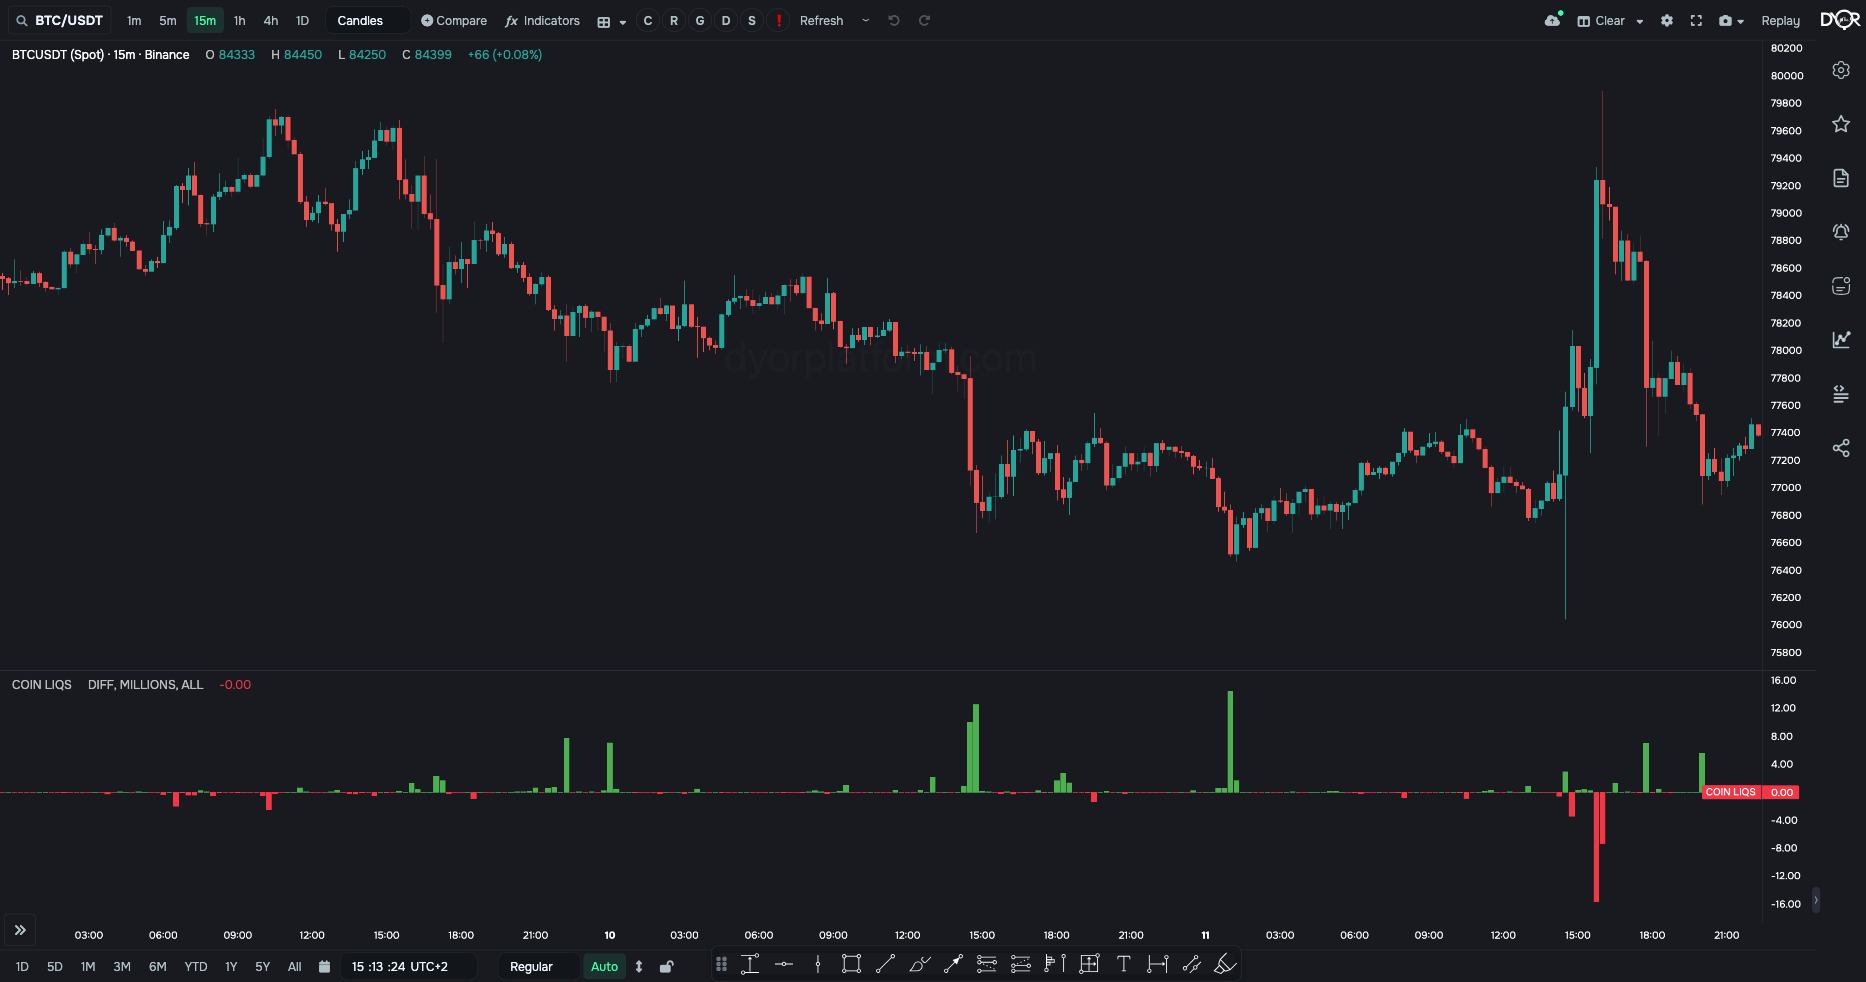Open the share icon in right sidebar
Image resolution: width=1866 pixels, height=982 pixels.
click(1841, 448)
